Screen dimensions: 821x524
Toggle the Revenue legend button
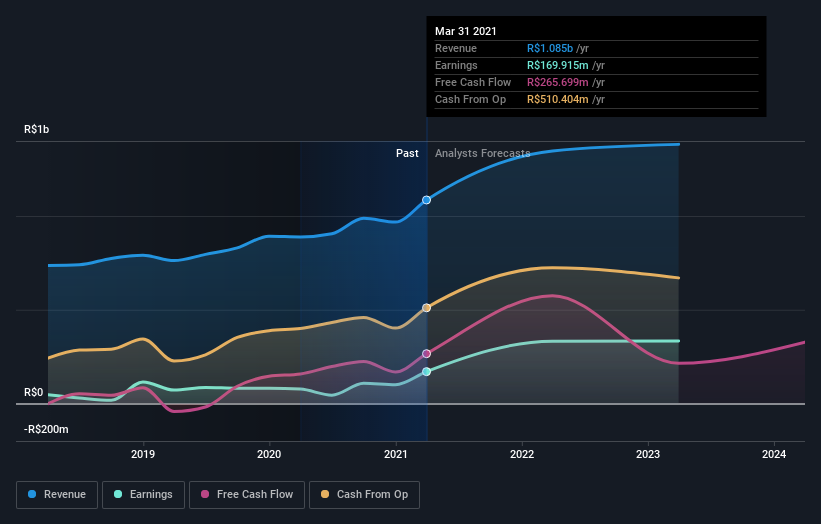coord(57,495)
